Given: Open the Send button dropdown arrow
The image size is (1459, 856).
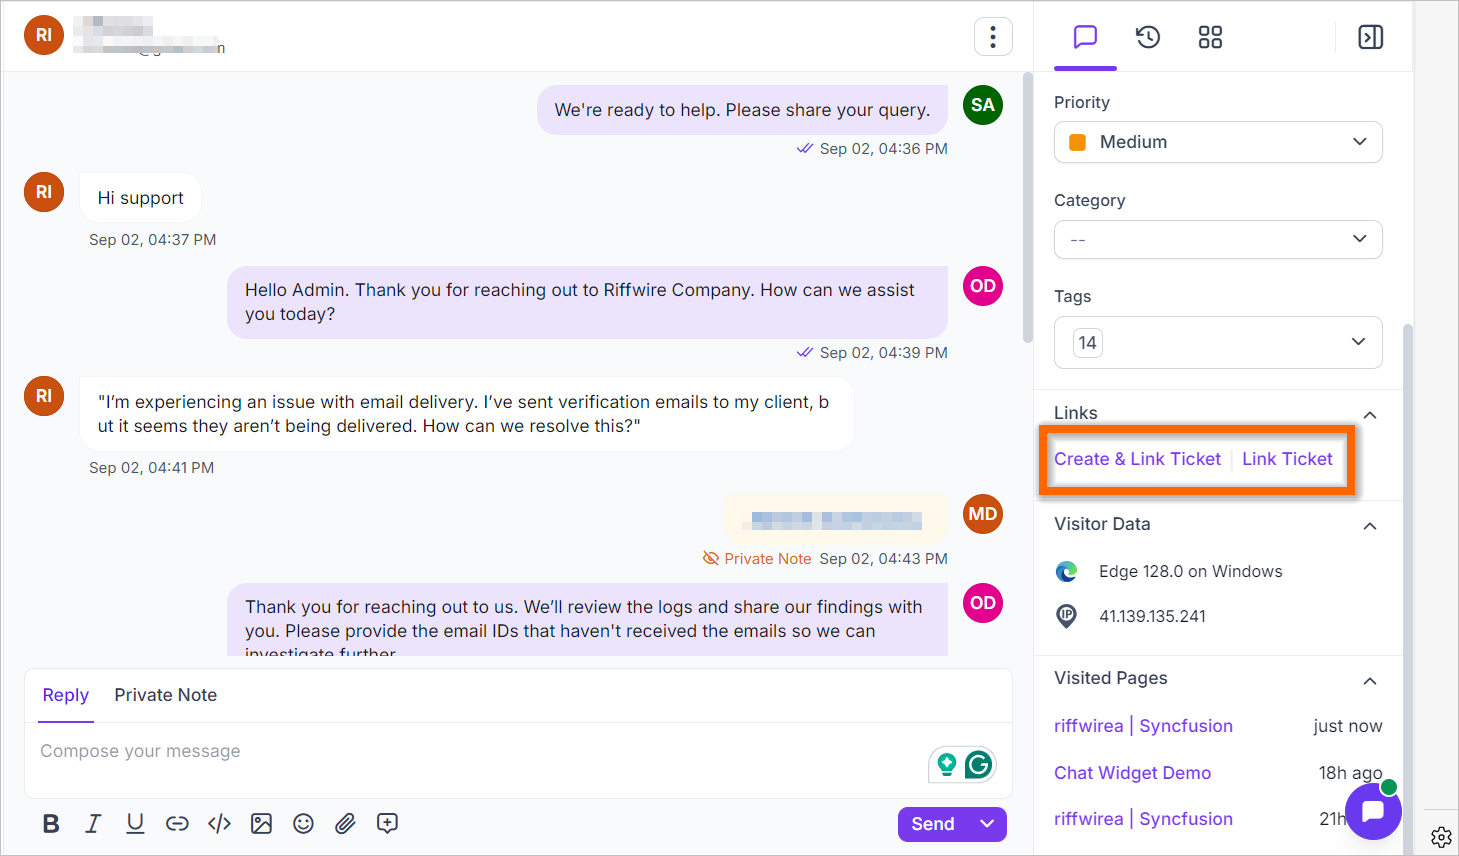Looking at the screenshot, I should (x=987, y=823).
